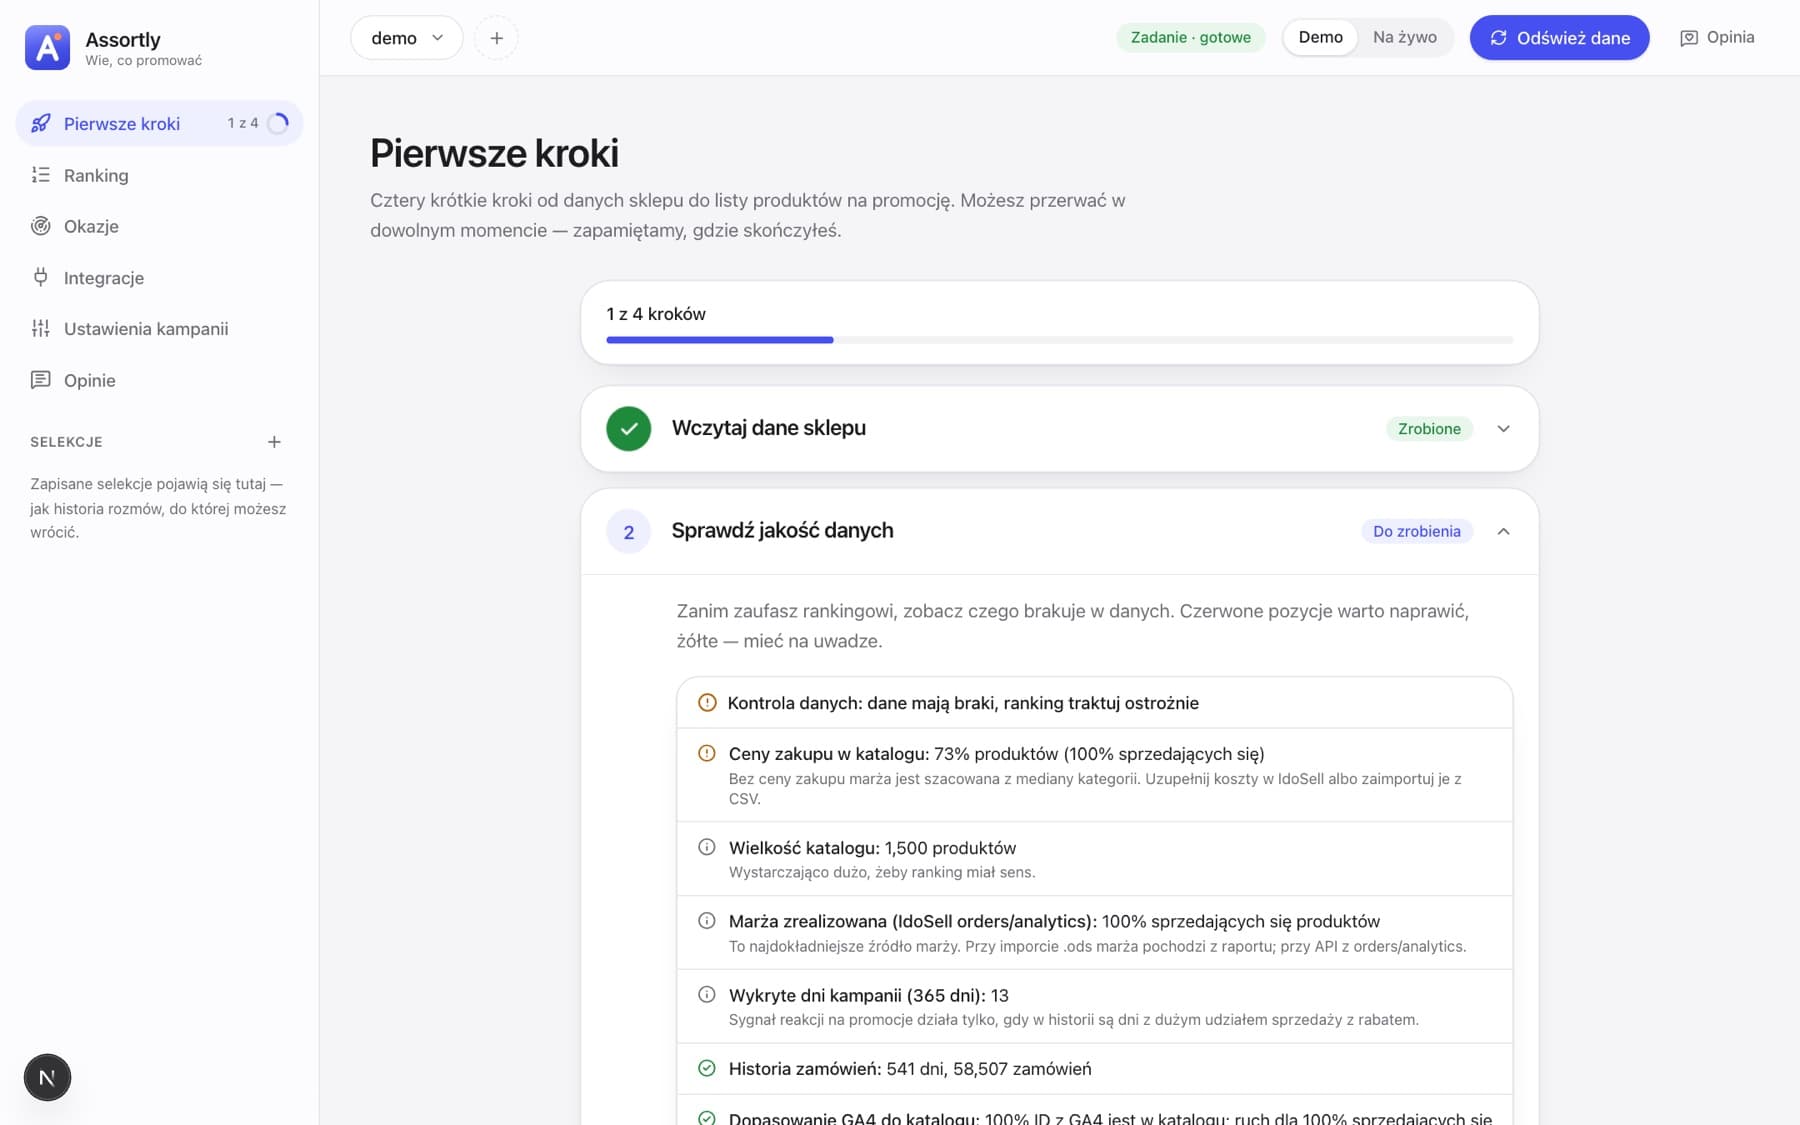Click the Sprawdź jakość danych step title
This screenshot has height=1125, width=1800.
782,531
